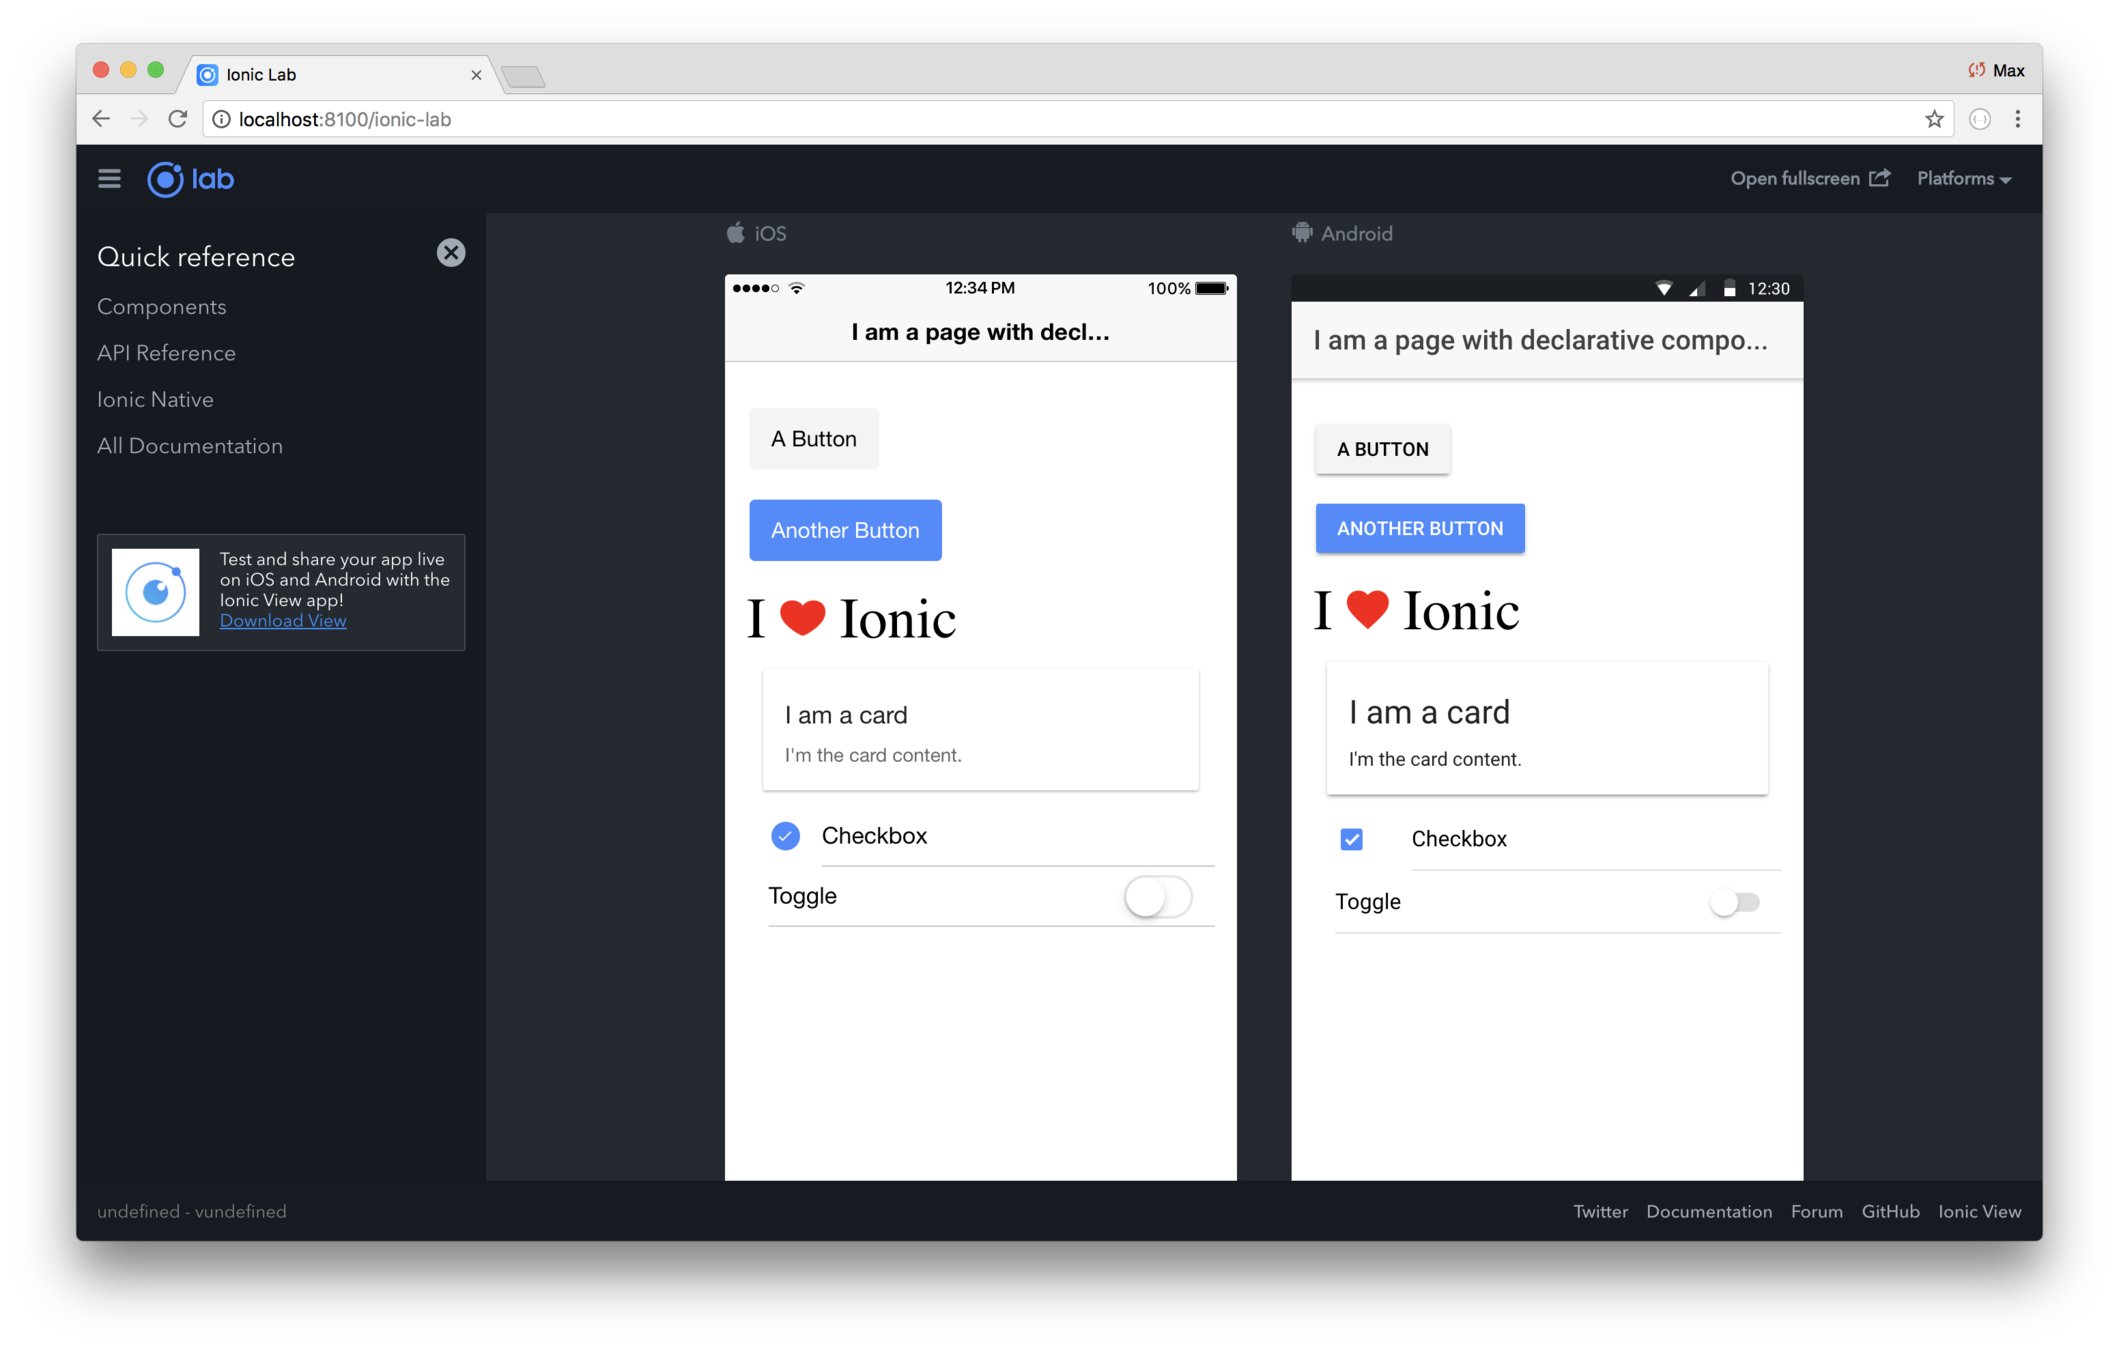This screenshot has height=1350, width=2119.
Task: Click the Ionic View app icon thumbnail
Action: 156,592
